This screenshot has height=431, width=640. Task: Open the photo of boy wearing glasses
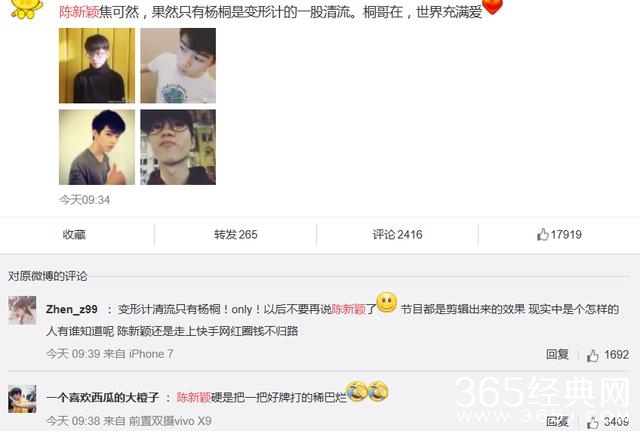click(x=178, y=147)
